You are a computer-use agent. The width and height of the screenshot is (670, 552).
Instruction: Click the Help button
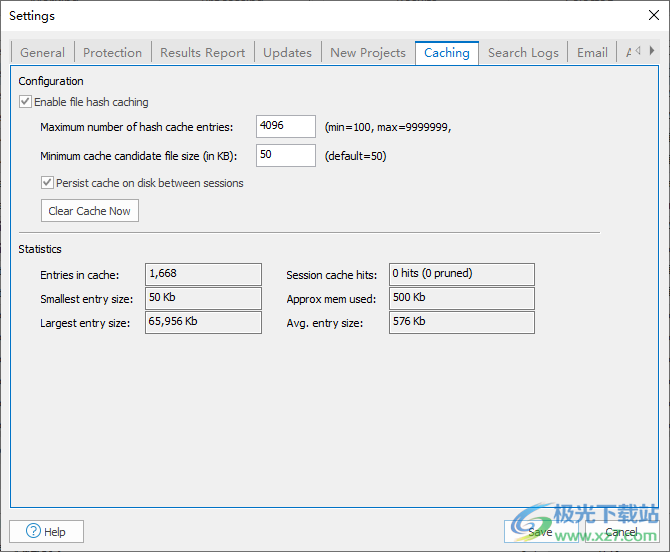tap(47, 531)
